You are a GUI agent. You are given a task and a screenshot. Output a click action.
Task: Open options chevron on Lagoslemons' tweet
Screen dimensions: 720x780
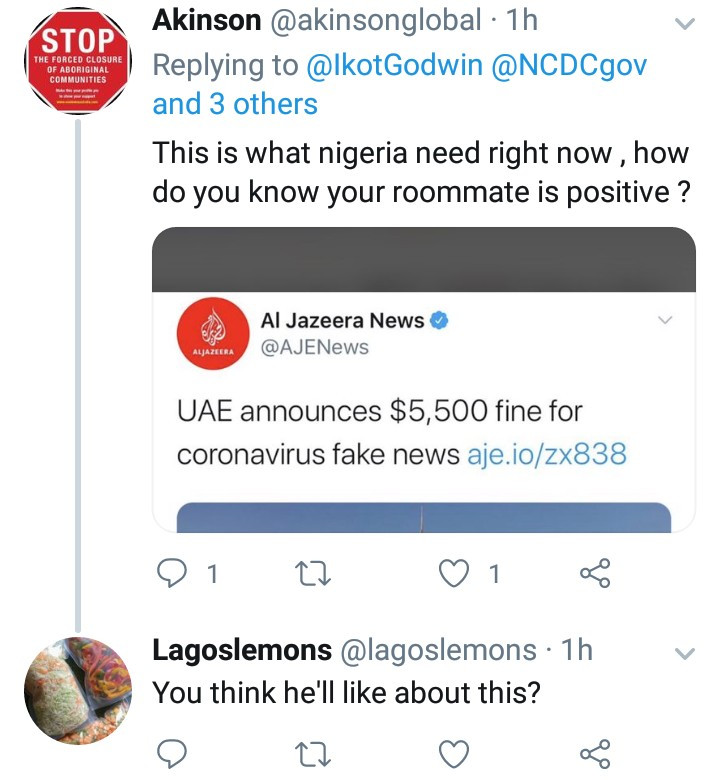[x=685, y=654]
